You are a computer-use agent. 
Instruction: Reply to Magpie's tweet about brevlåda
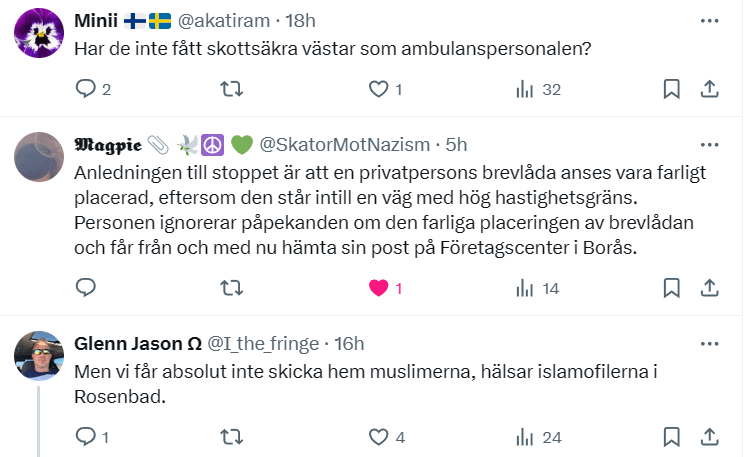click(x=85, y=288)
